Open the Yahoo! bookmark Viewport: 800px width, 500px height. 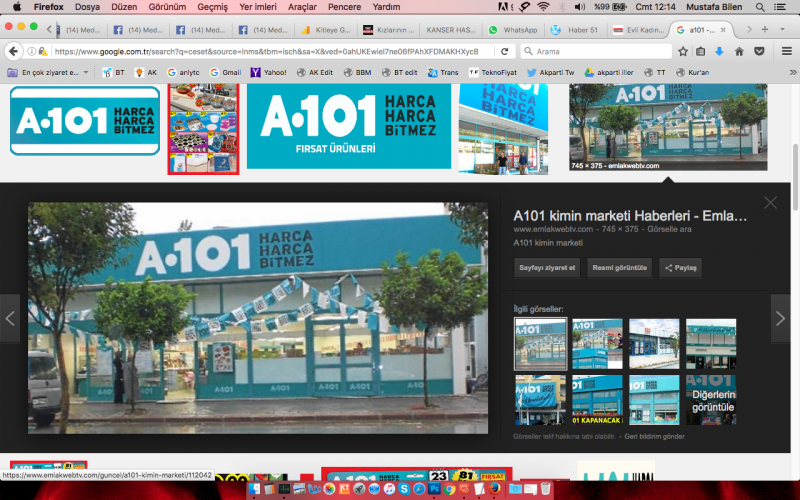(x=269, y=72)
